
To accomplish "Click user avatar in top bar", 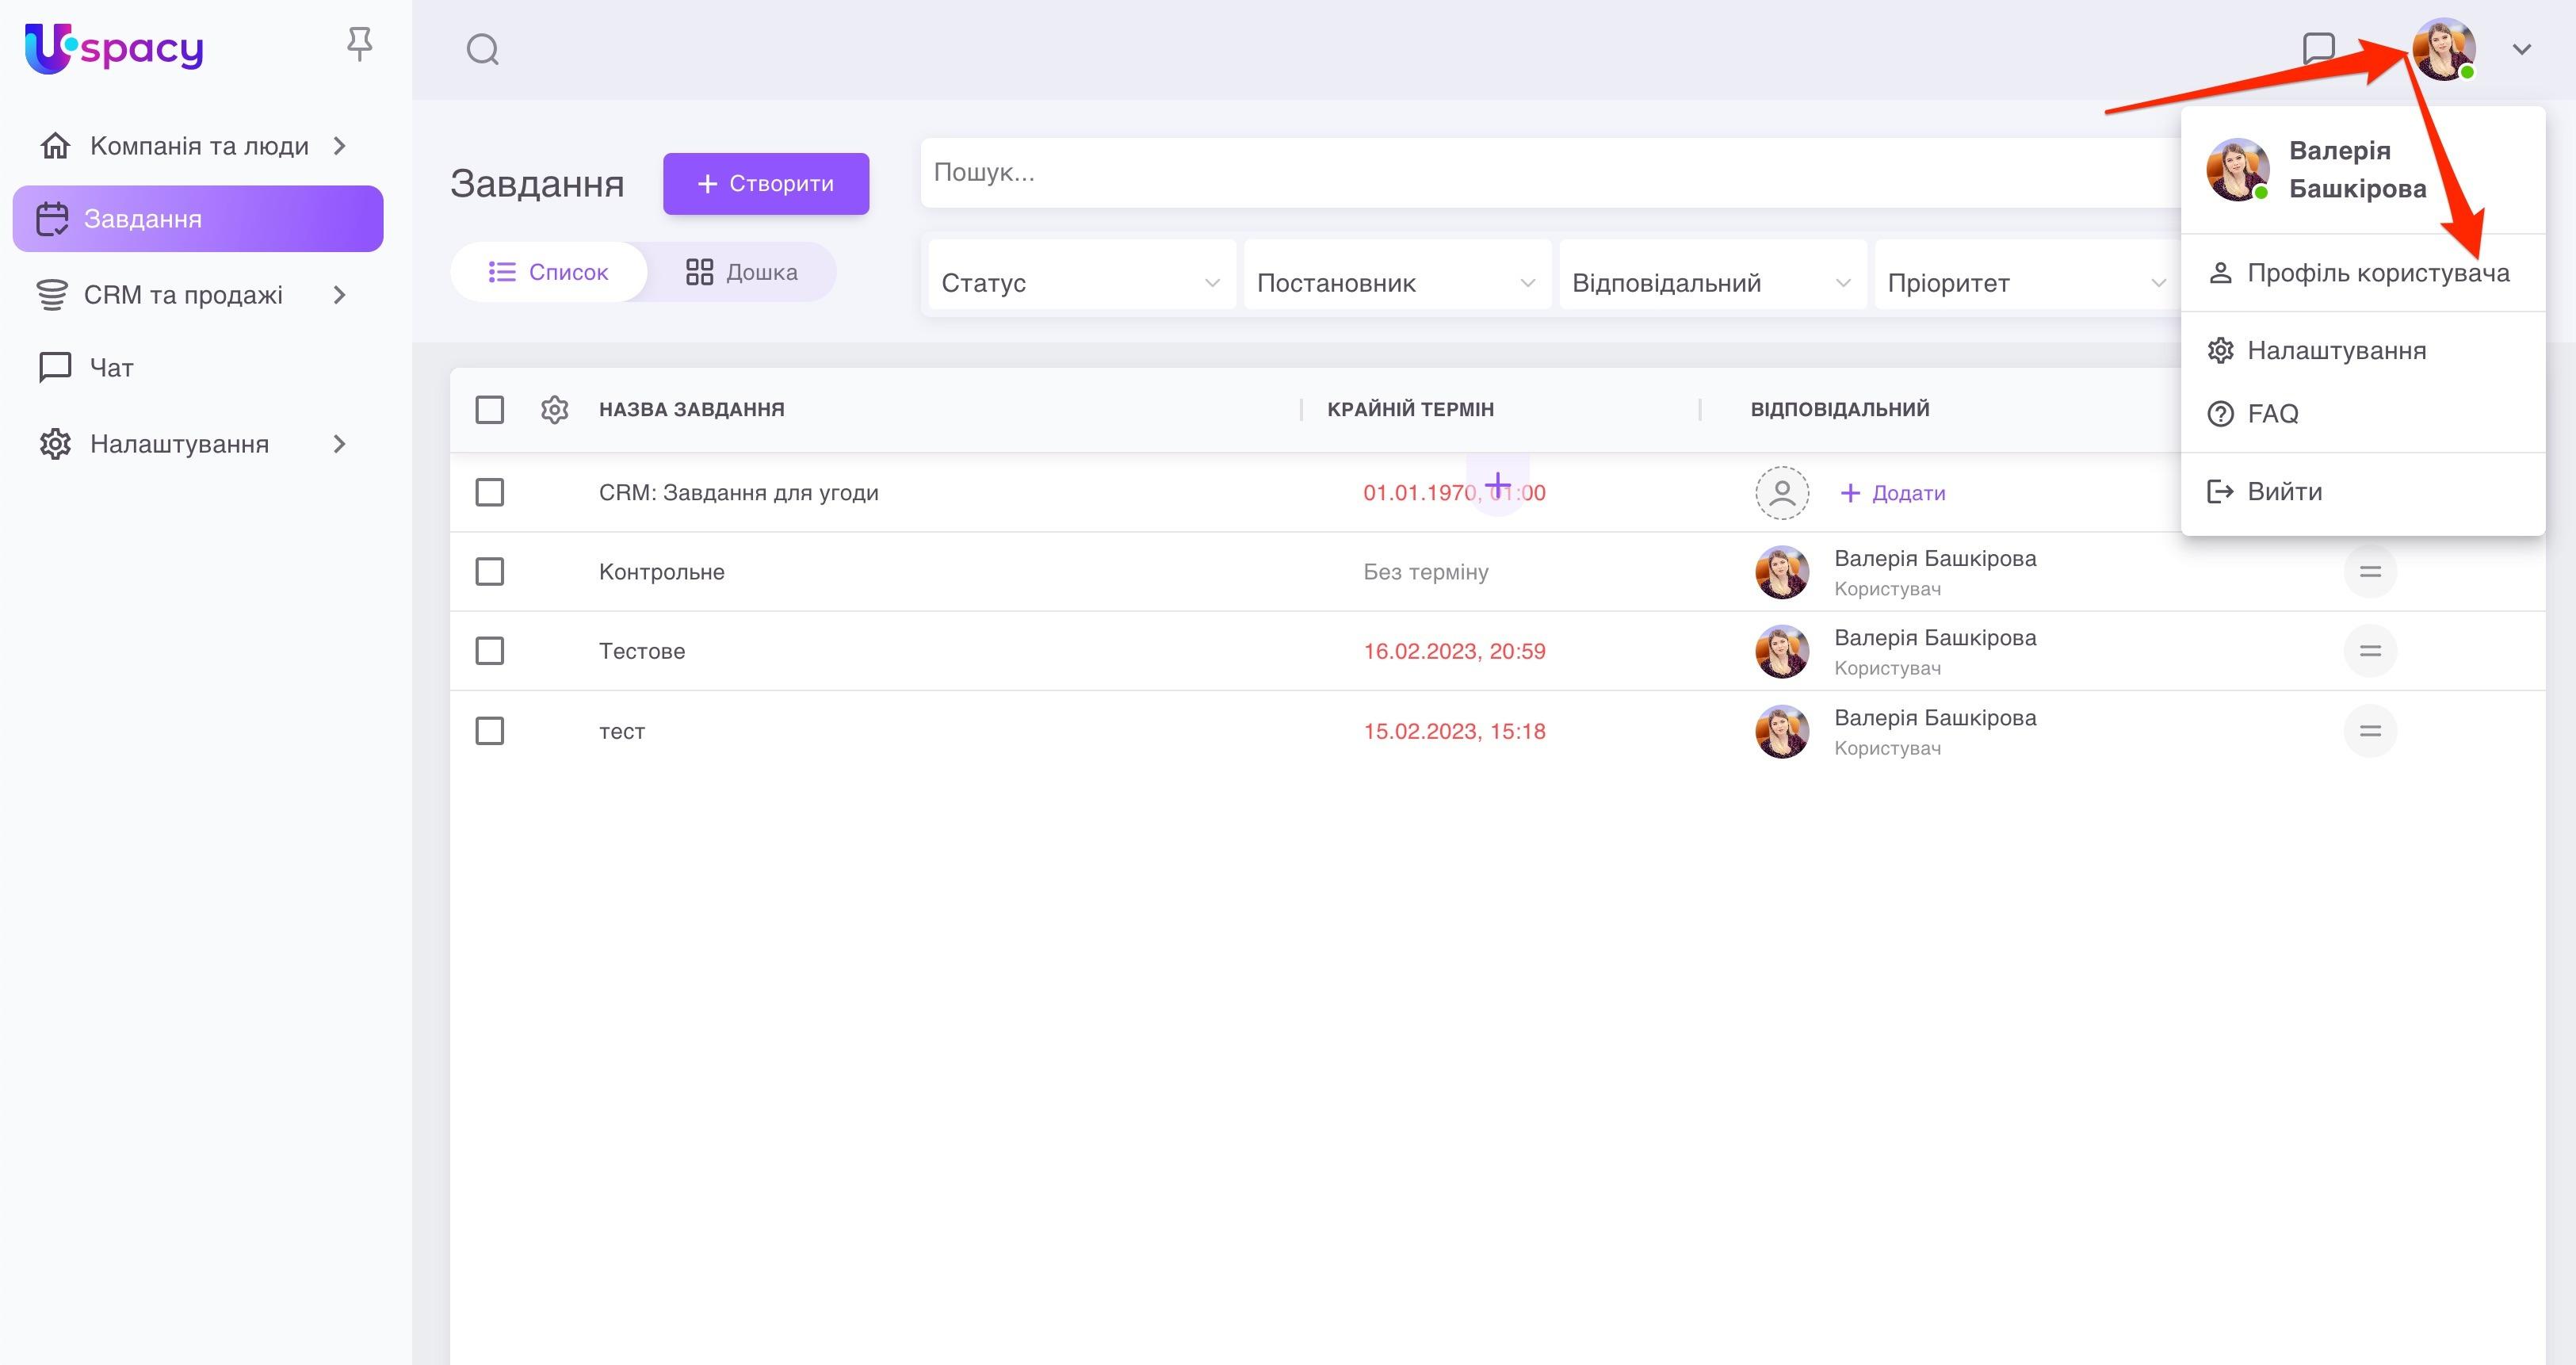I will pyautogui.click(x=2442, y=48).
